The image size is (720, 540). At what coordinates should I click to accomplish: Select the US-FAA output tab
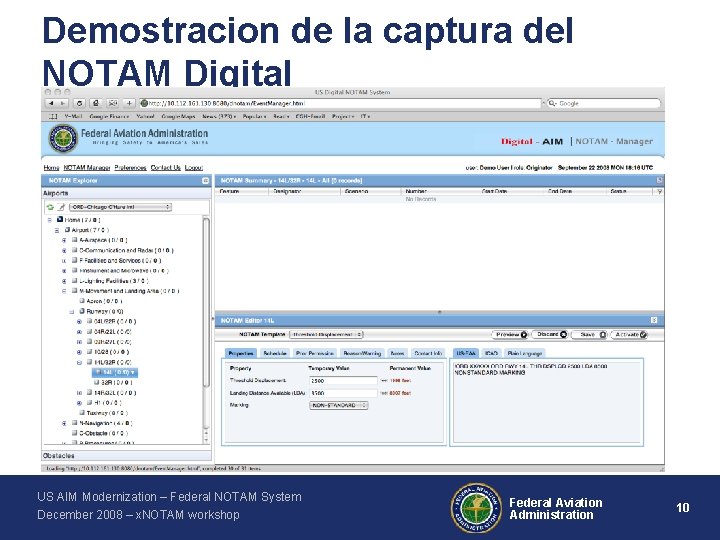tap(466, 353)
